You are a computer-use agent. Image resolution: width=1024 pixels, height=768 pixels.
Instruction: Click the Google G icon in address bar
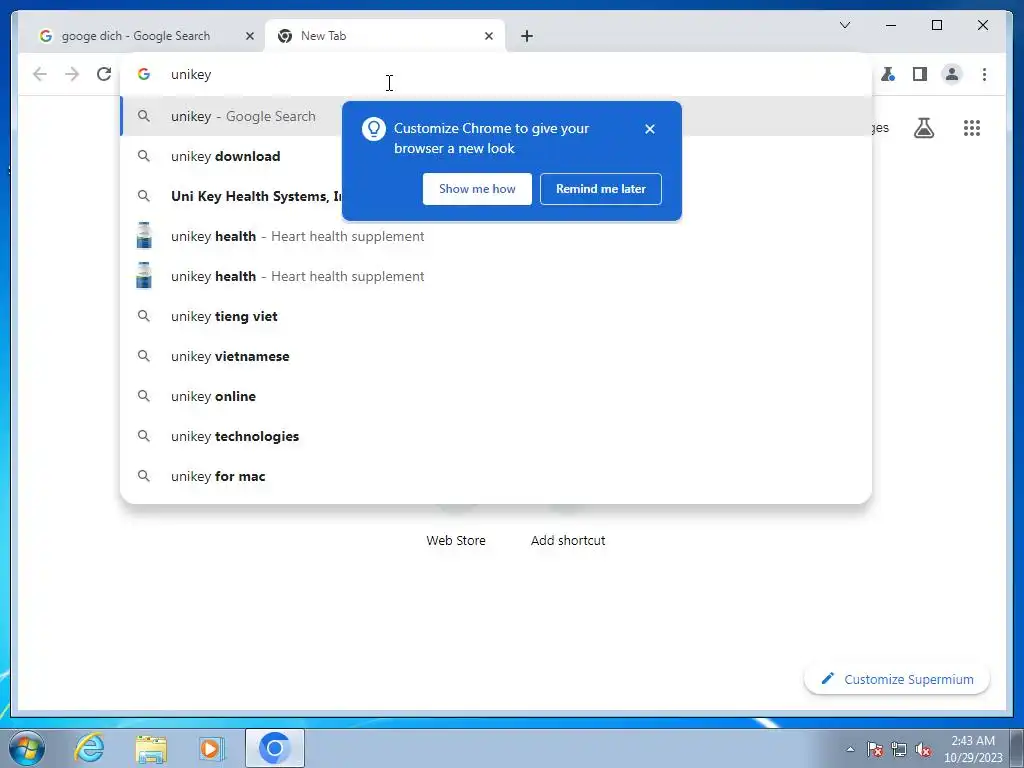(144, 74)
